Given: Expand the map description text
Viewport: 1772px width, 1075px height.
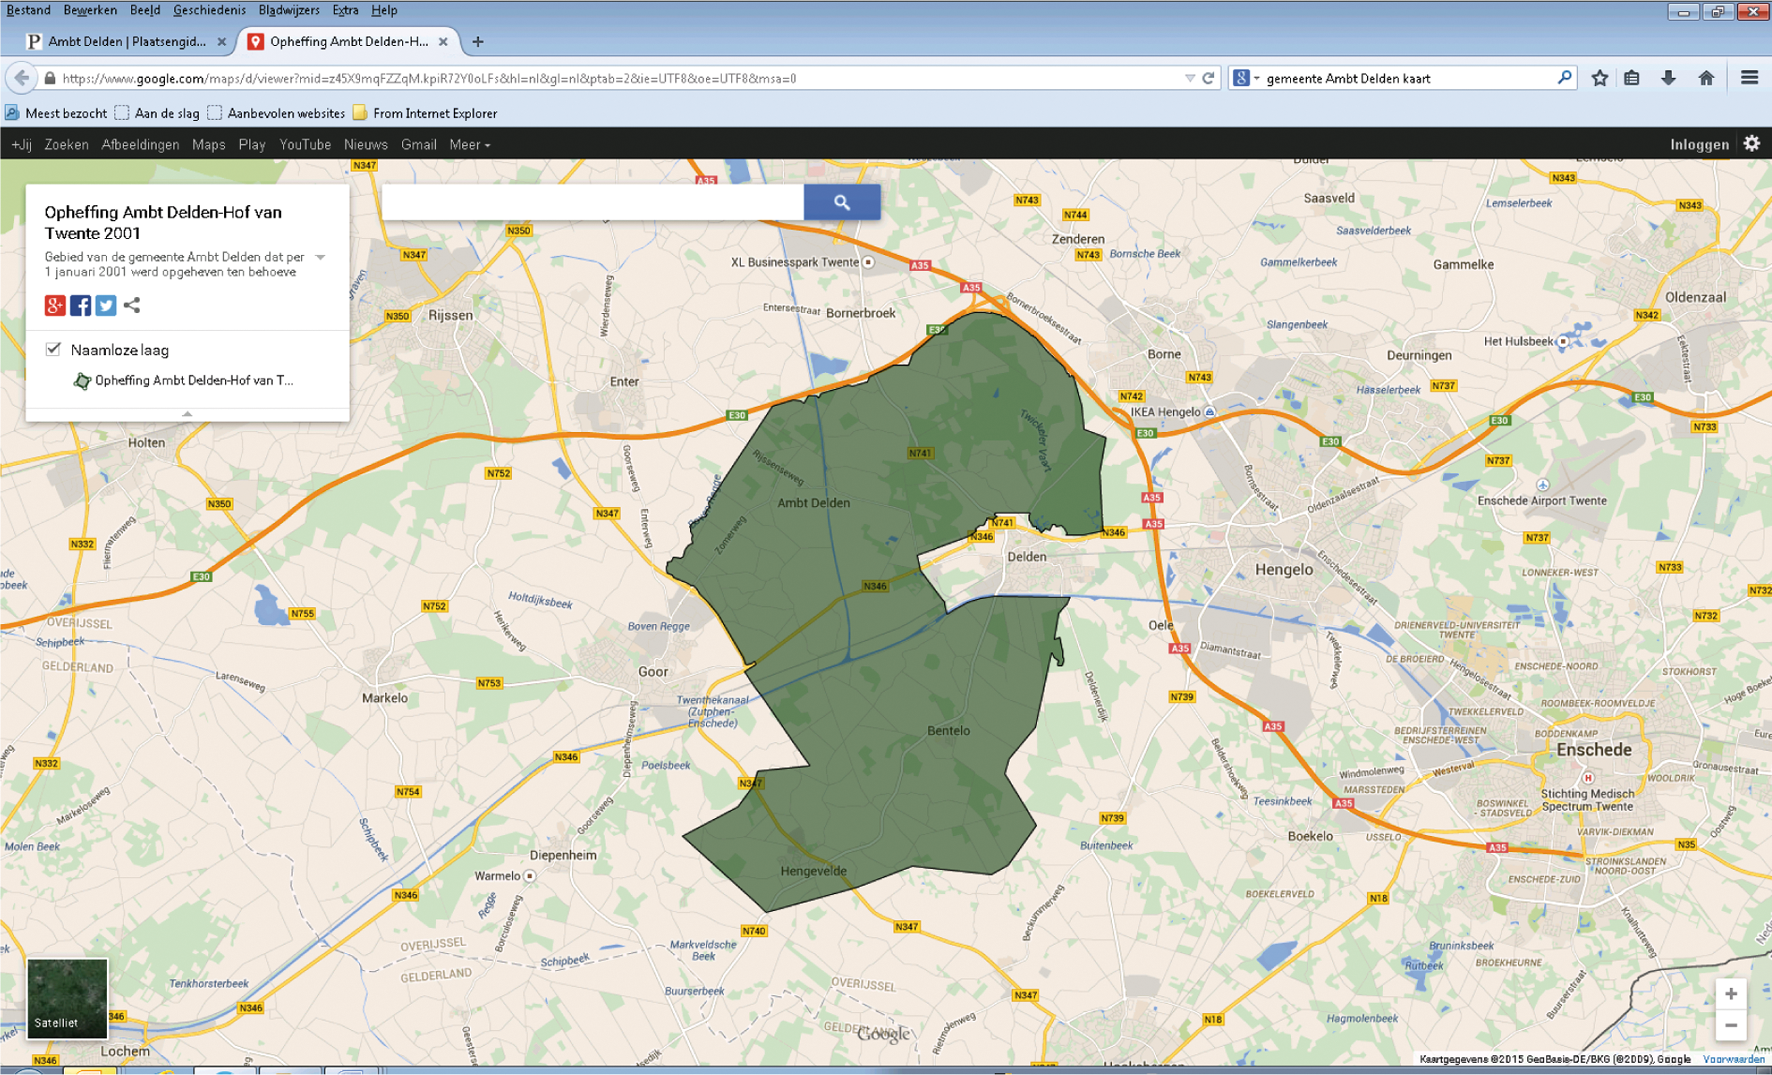Looking at the screenshot, I should pyautogui.click(x=320, y=258).
